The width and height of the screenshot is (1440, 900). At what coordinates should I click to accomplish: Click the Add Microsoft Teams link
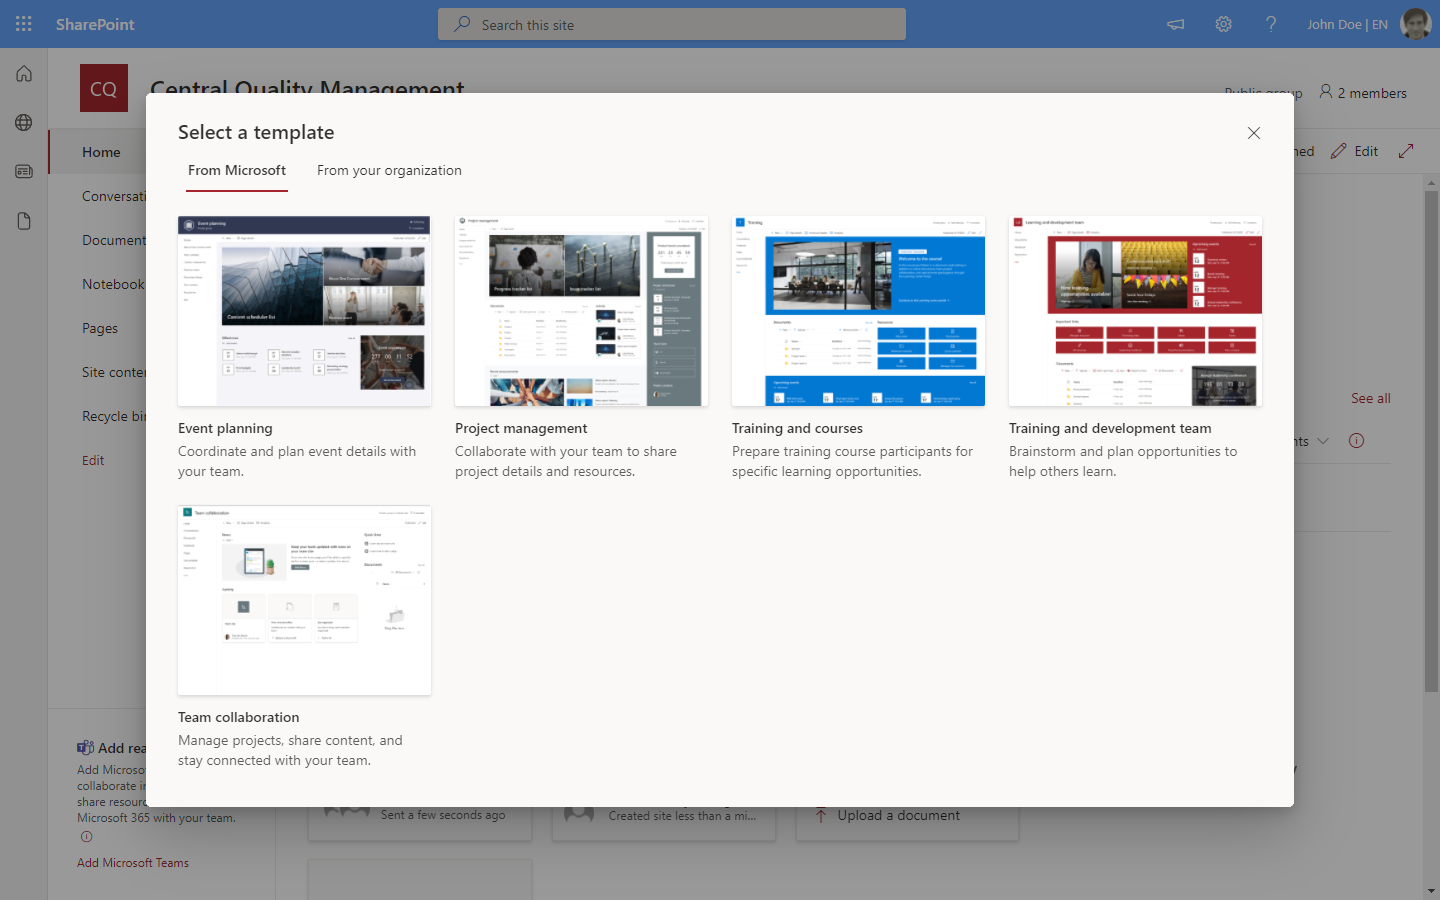click(x=132, y=862)
